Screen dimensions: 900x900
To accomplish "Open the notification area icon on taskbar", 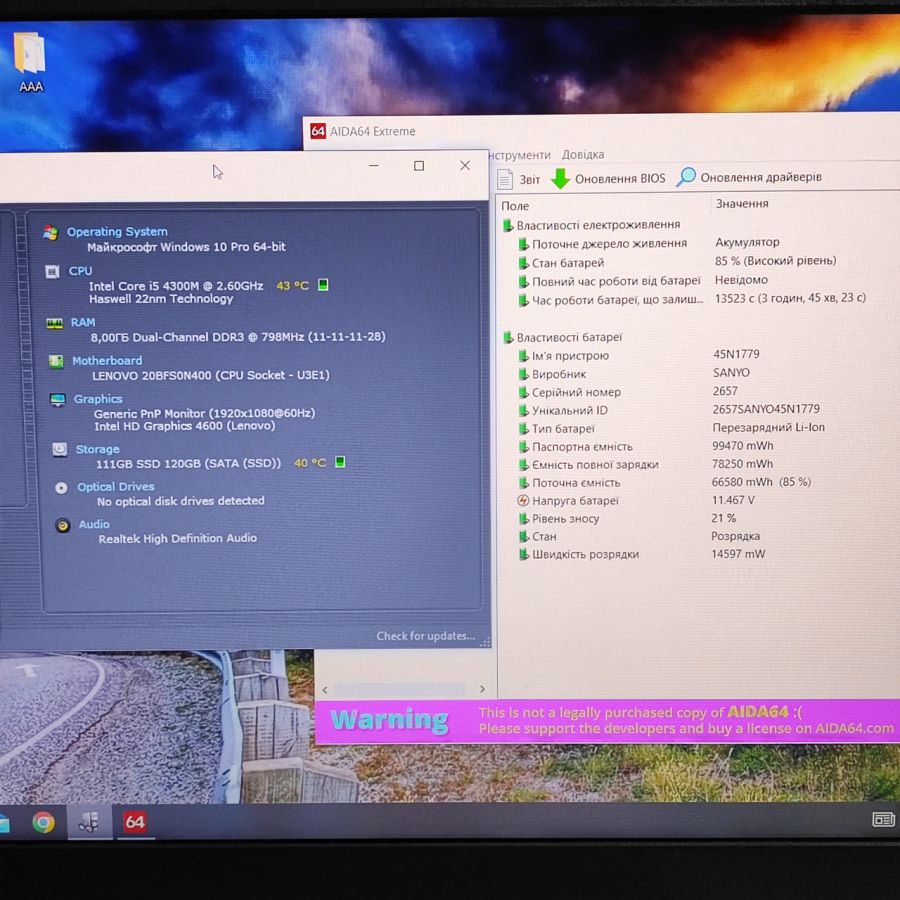I will pos(883,819).
